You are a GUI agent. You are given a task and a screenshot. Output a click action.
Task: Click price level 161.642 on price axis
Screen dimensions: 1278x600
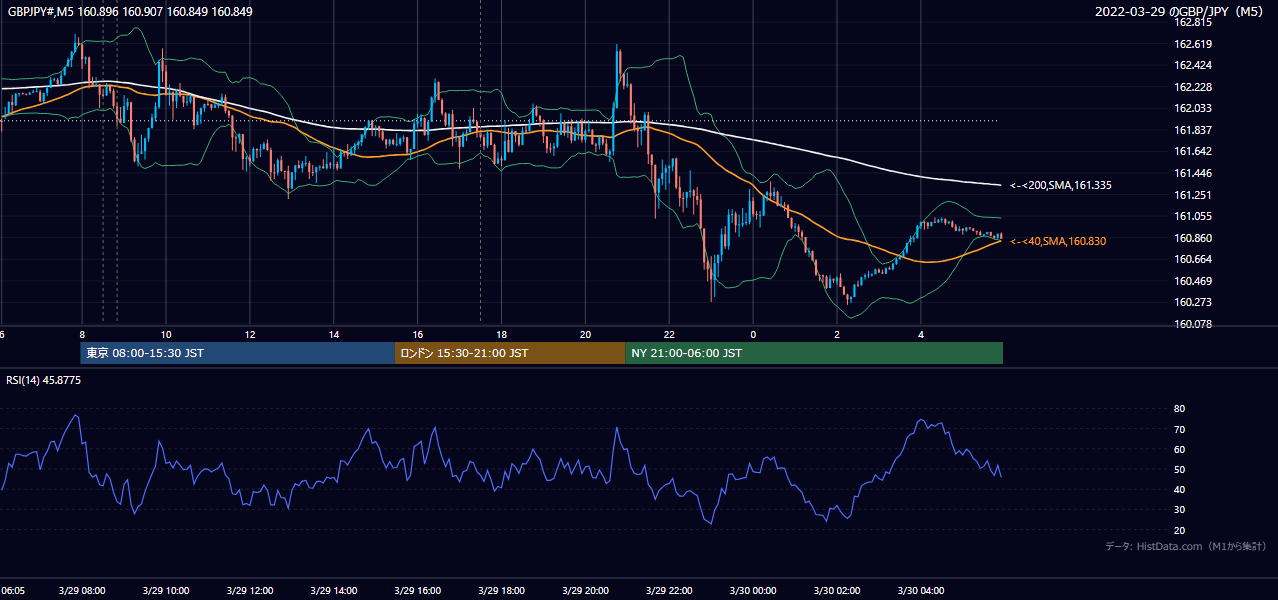pyautogui.click(x=1191, y=151)
